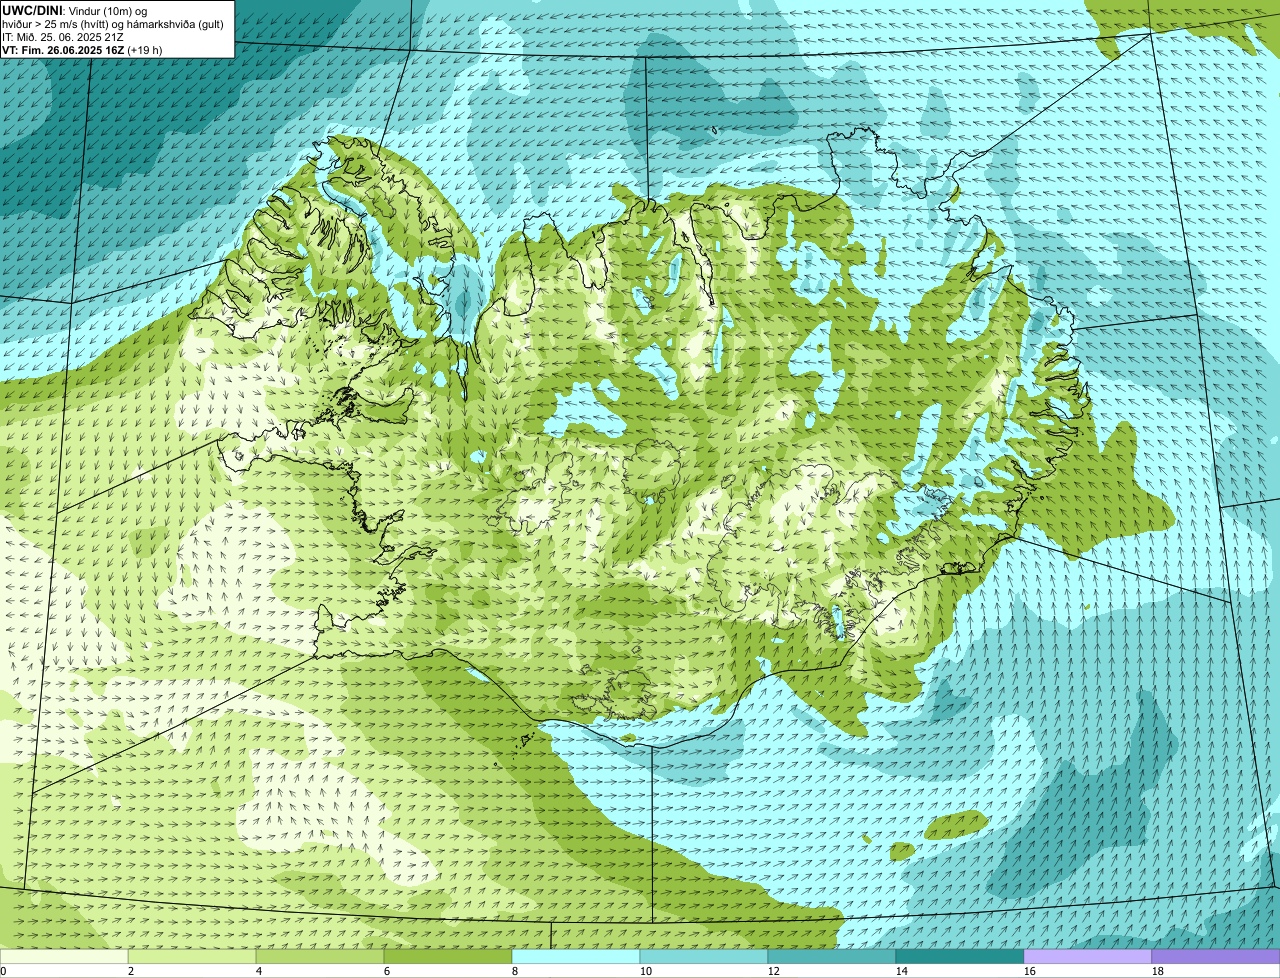The height and width of the screenshot is (978, 1280).
Task: Click the 14–16 m/s dark teal legend swatch
Action: 960,956
